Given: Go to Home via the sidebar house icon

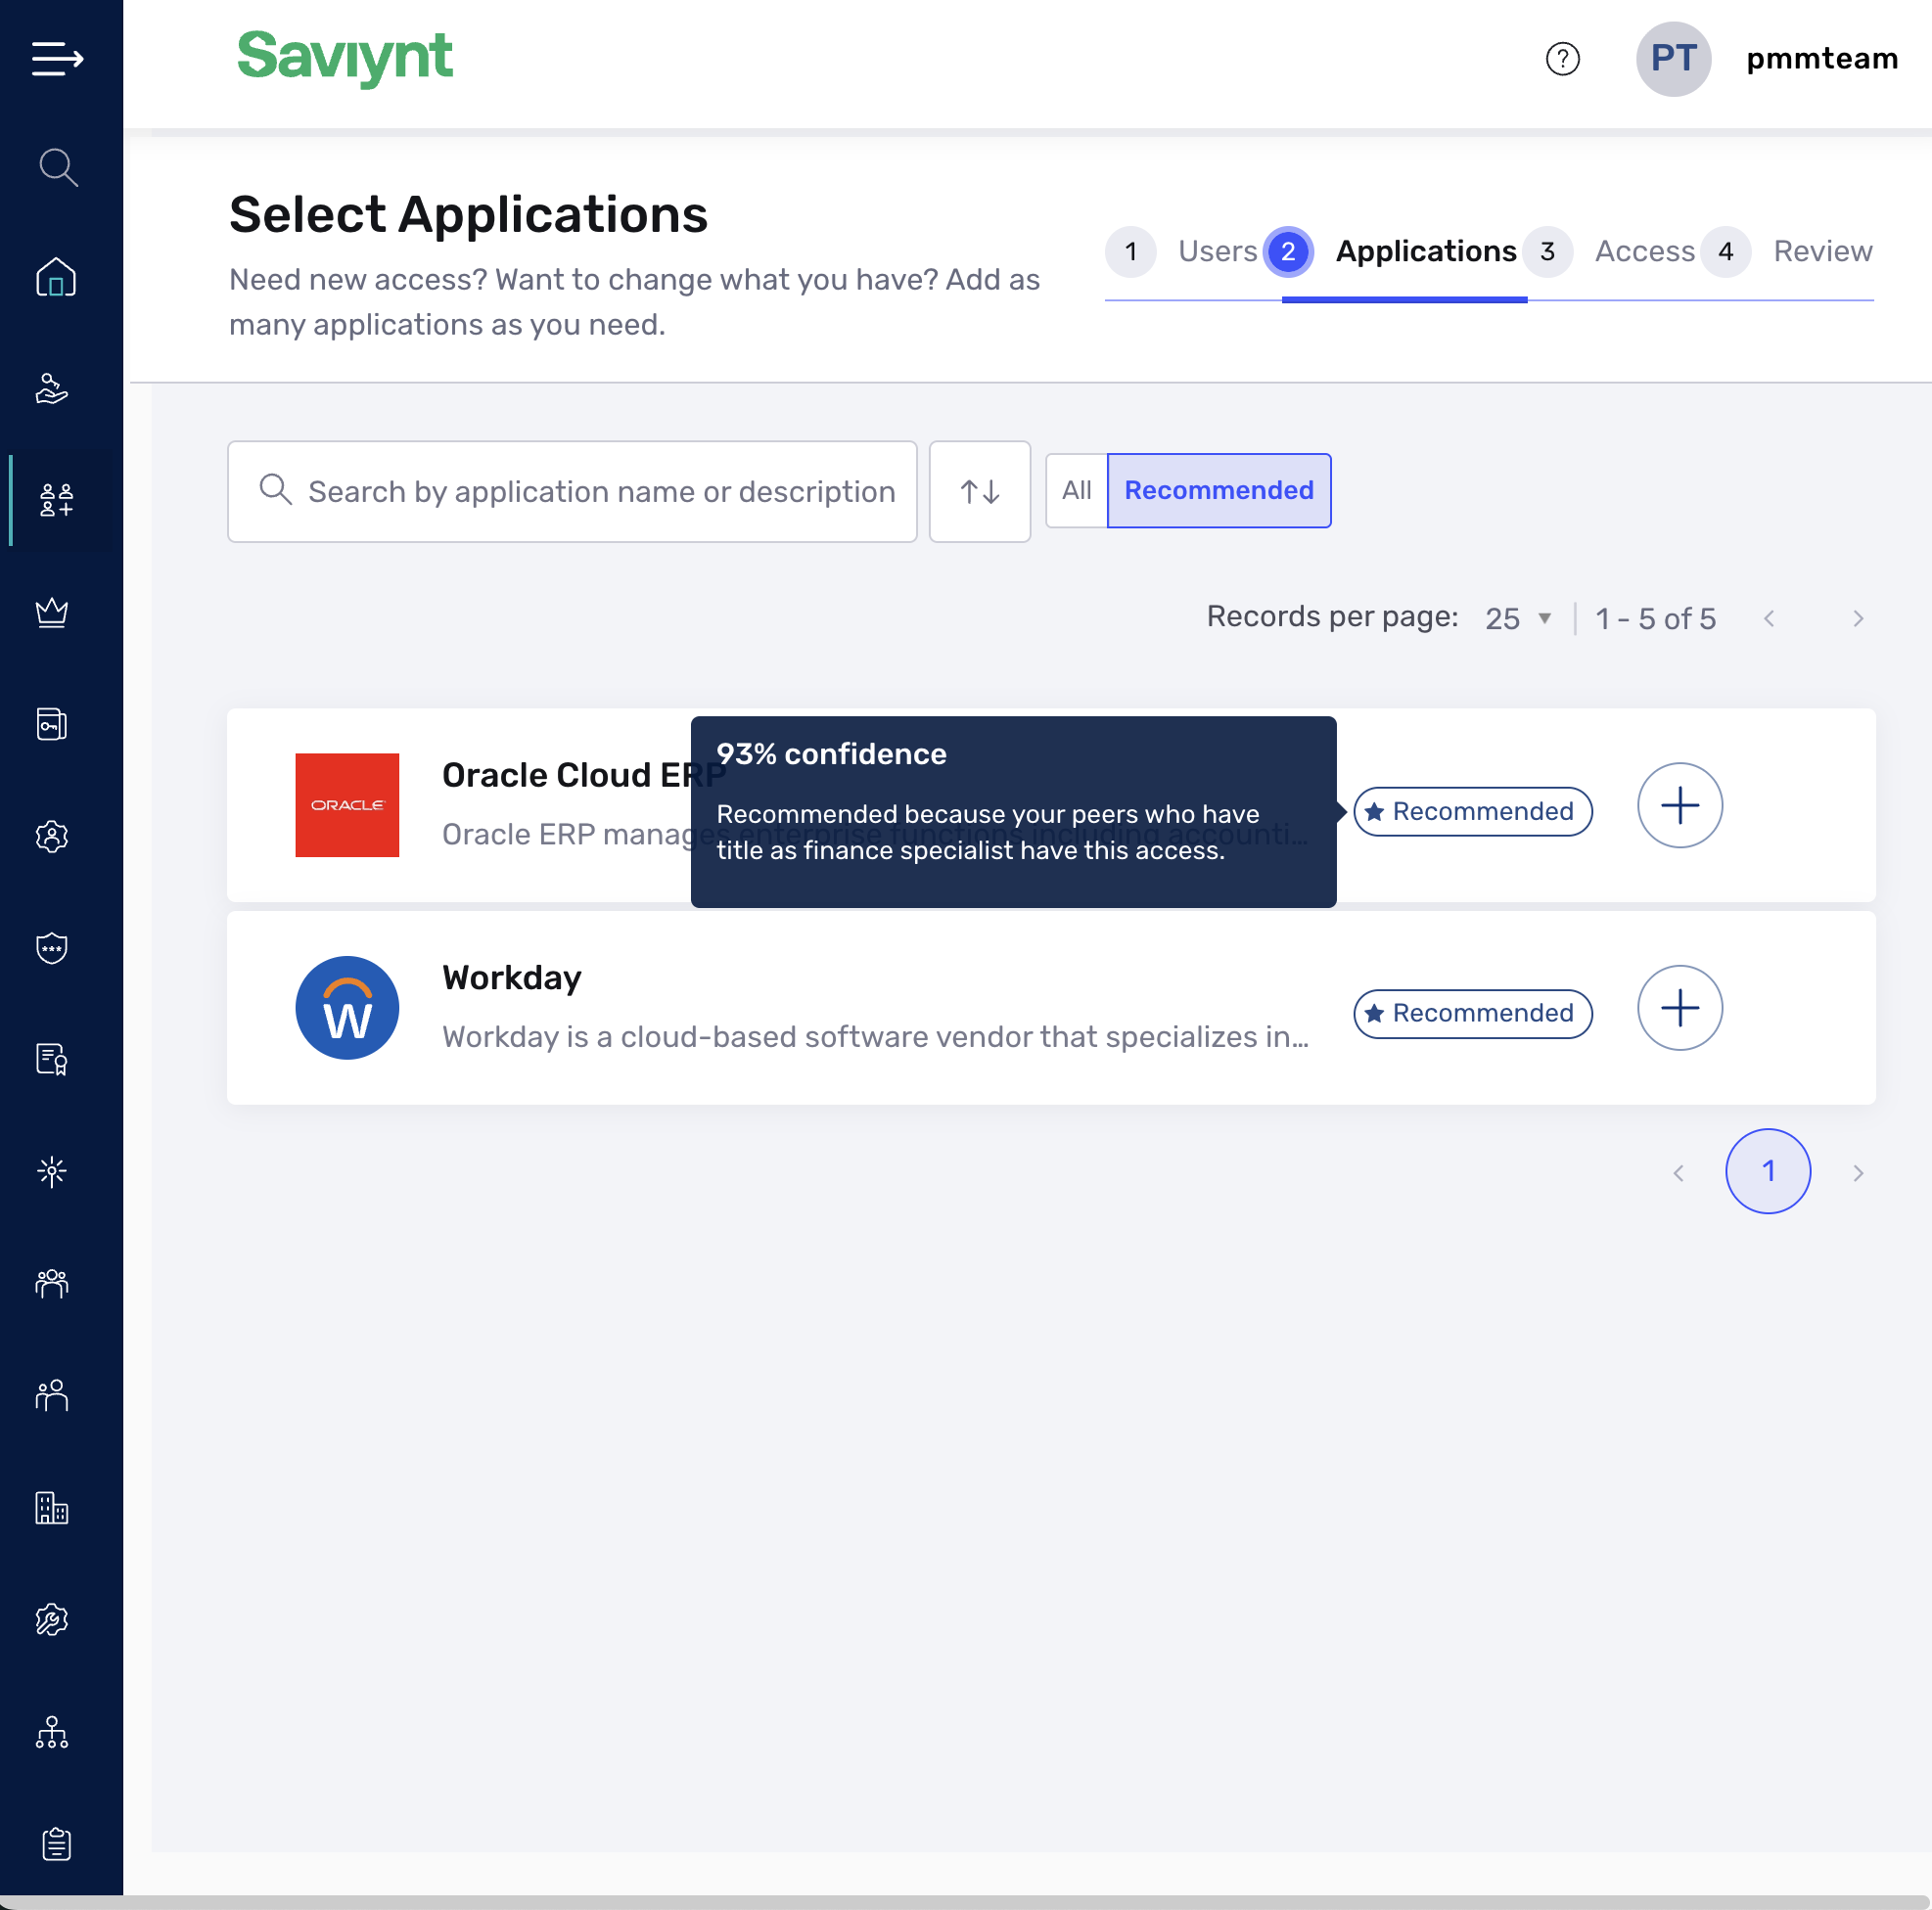Looking at the screenshot, I should click(x=56, y=277).
